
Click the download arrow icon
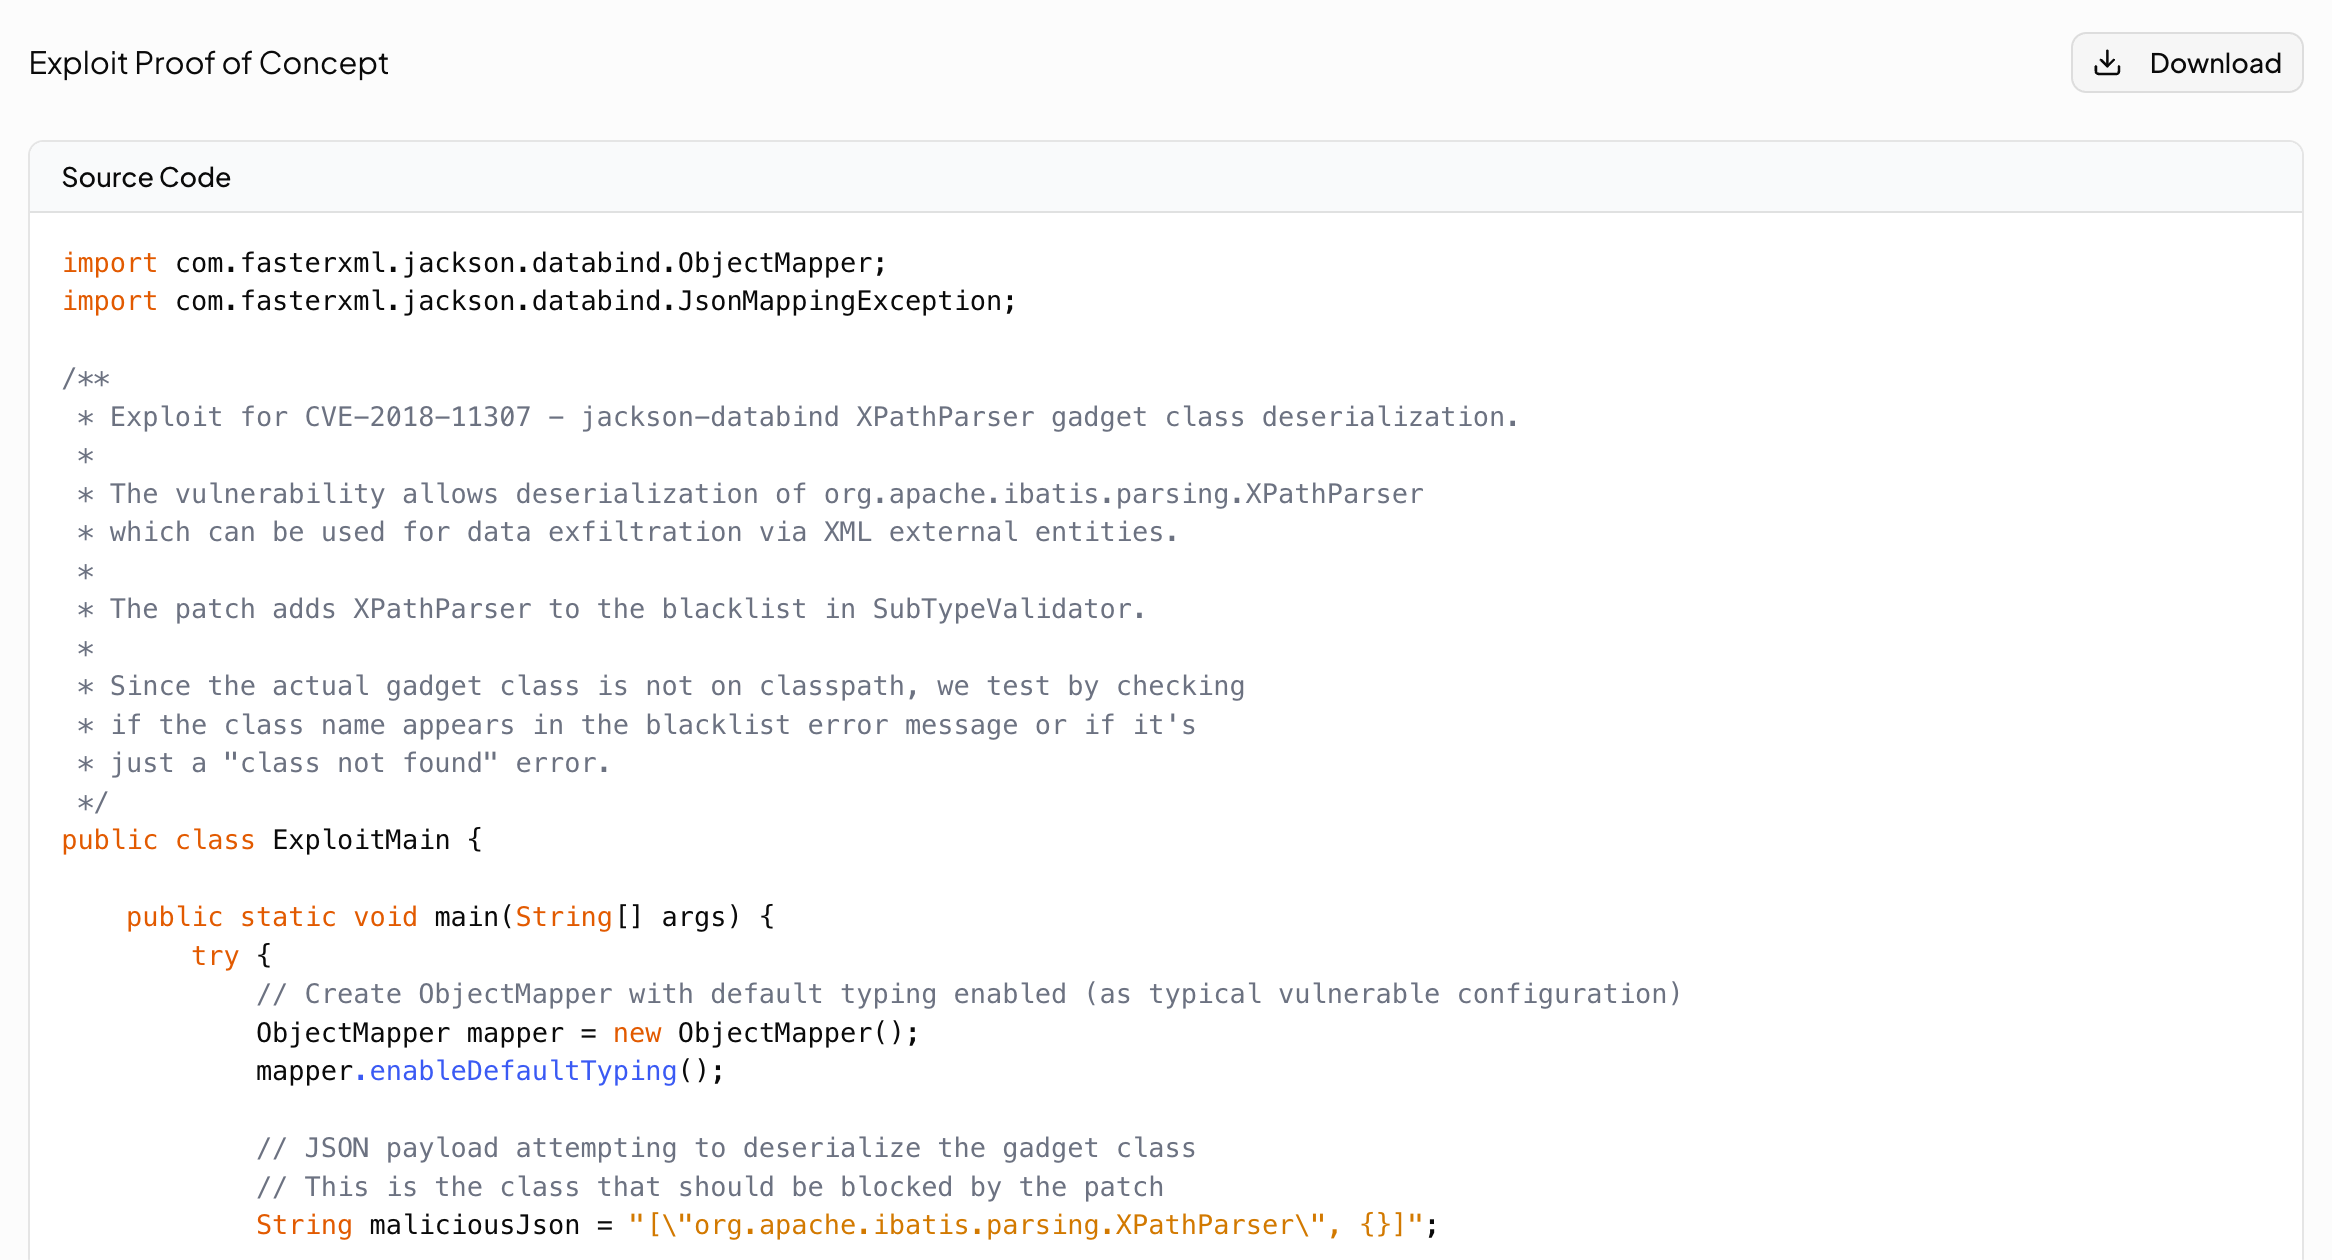[2107, 63]
